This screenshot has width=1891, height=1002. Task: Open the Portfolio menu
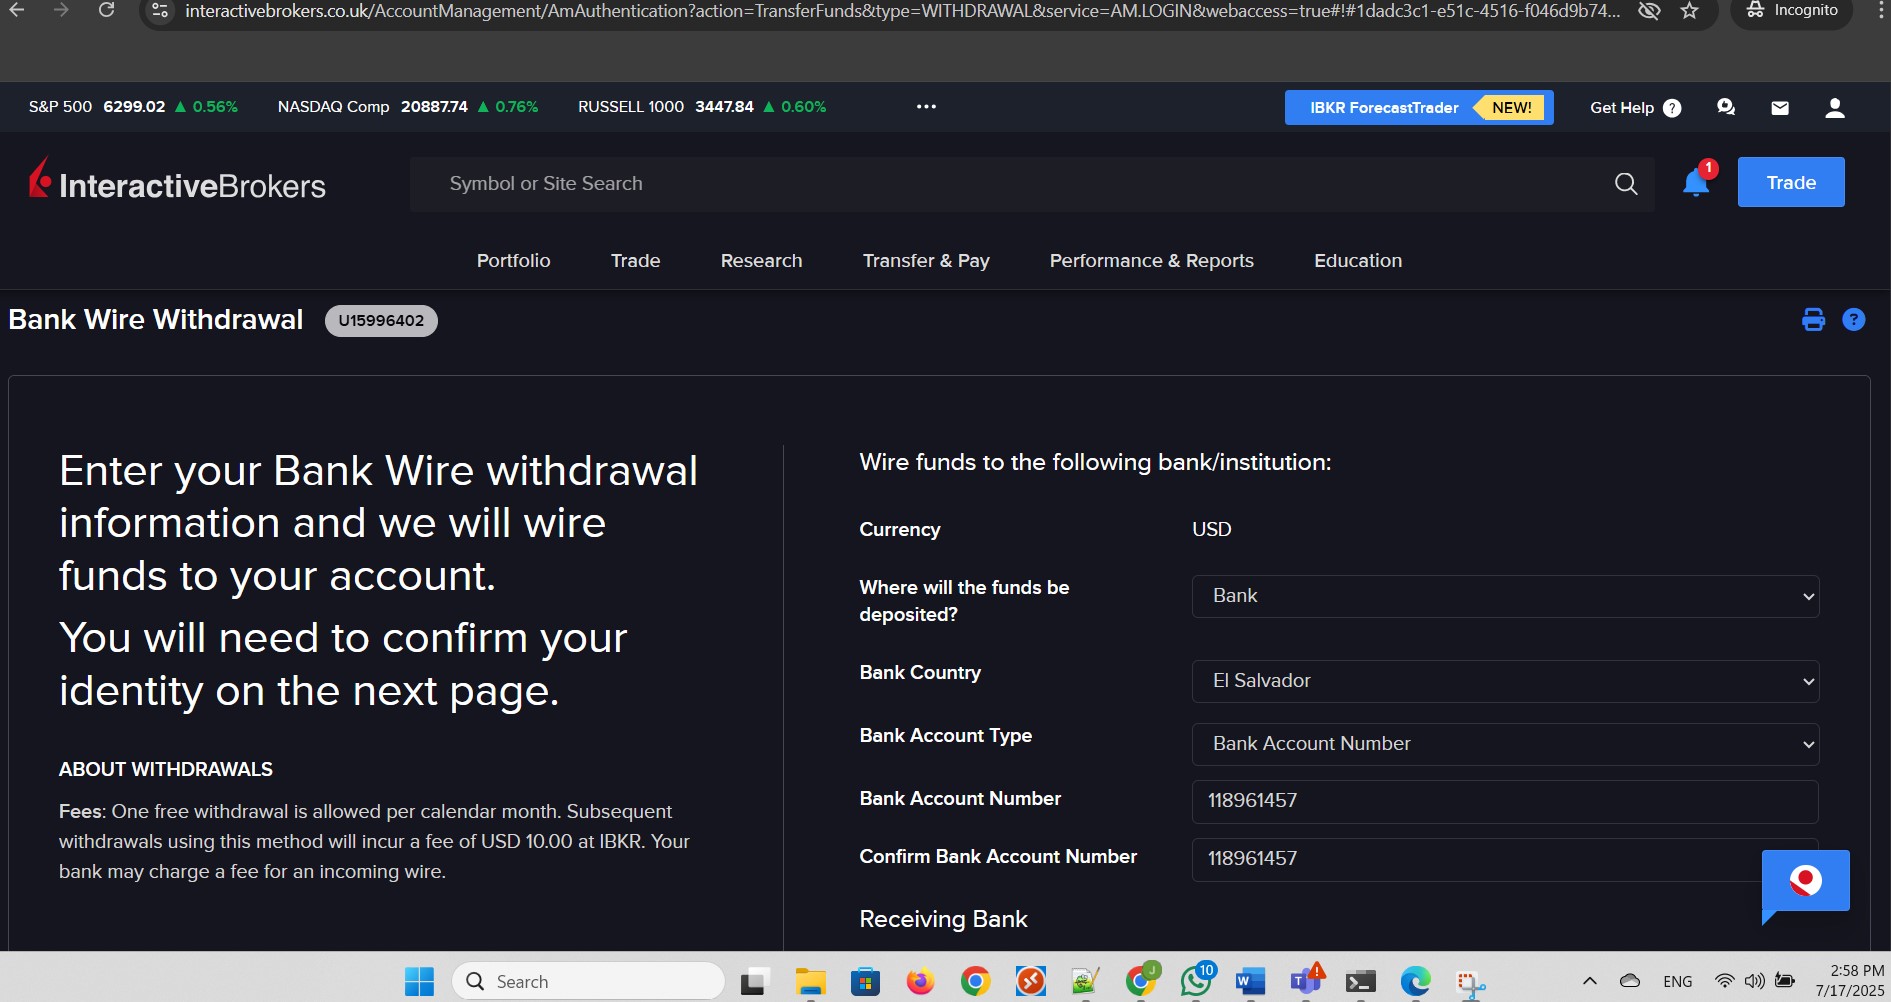(x=513, y=261)
